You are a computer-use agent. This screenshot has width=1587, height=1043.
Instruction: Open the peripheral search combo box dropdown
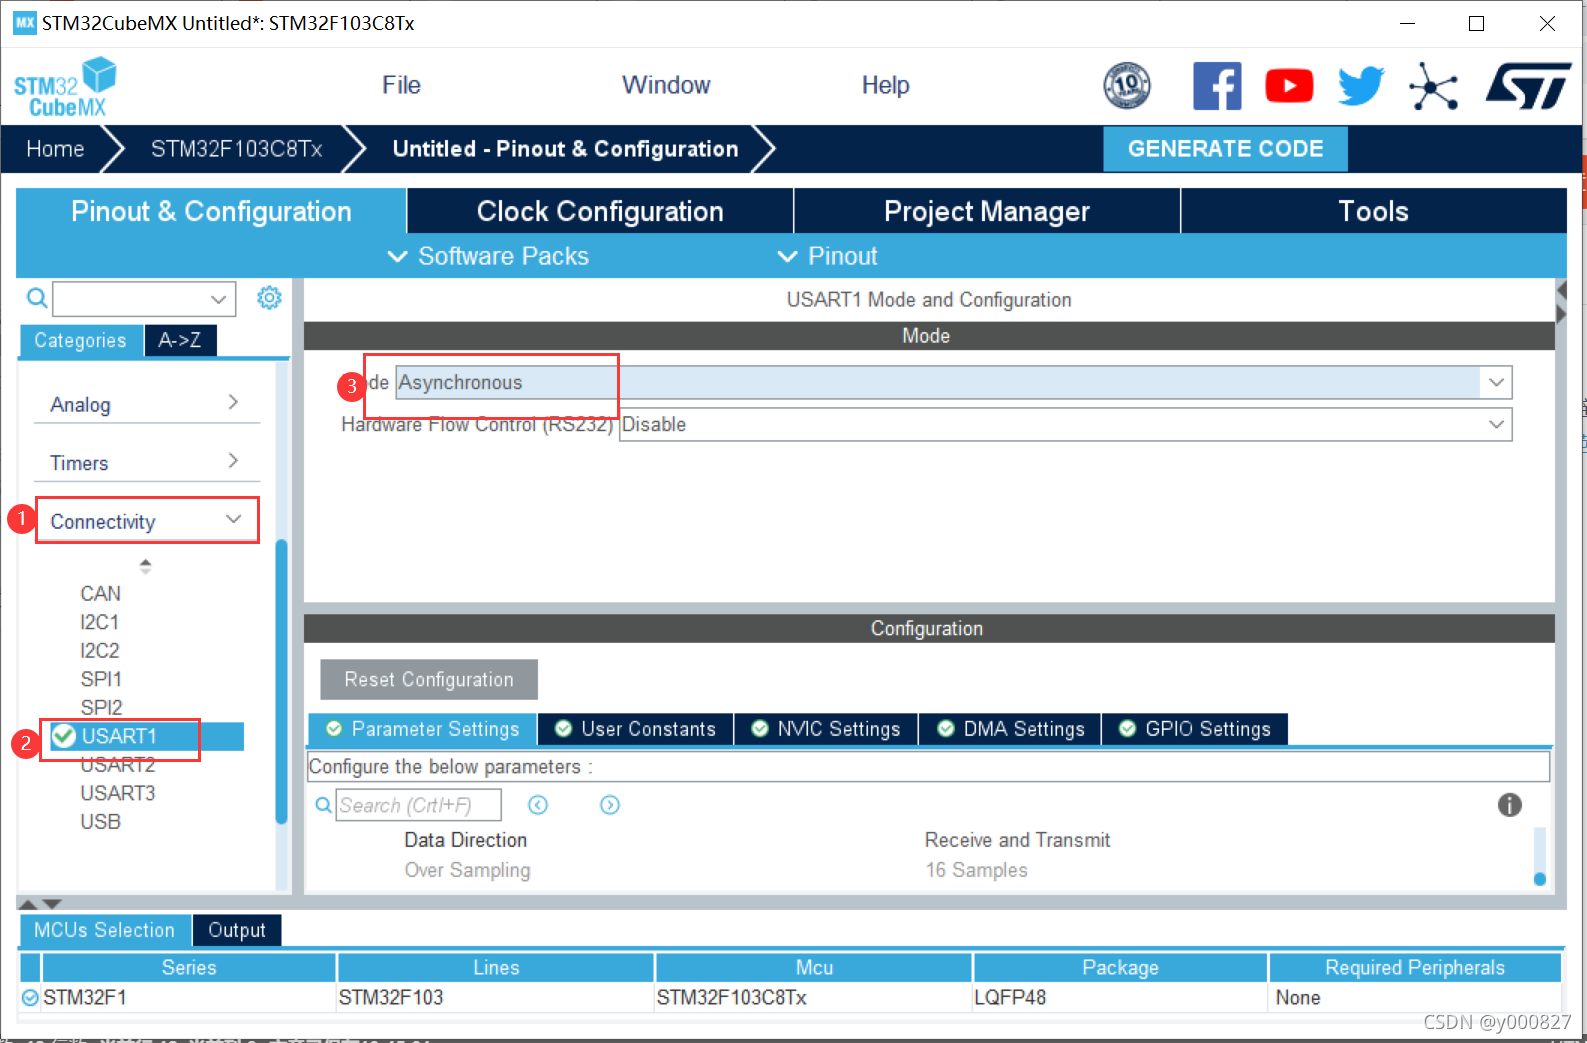click(218, 299)
